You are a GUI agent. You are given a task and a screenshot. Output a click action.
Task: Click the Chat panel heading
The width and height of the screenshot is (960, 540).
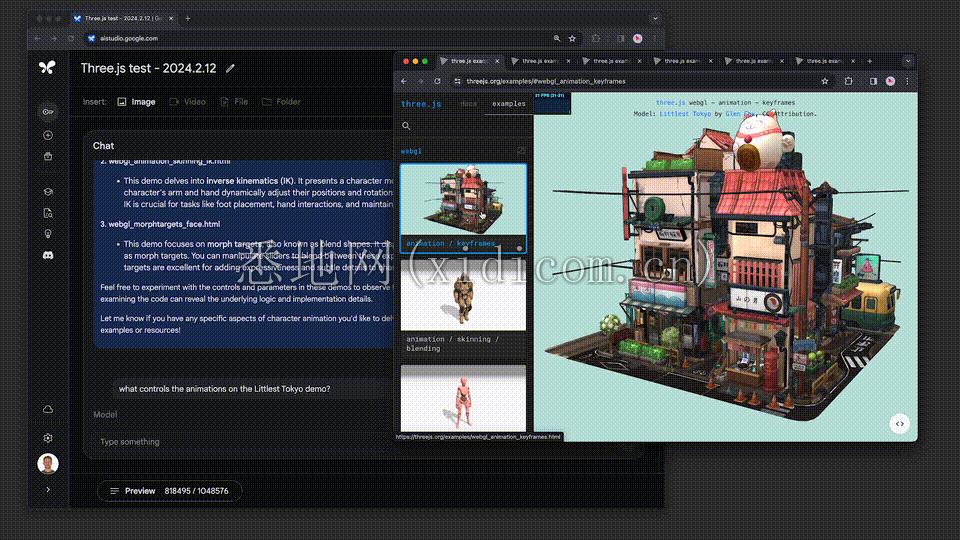(103, 146)
